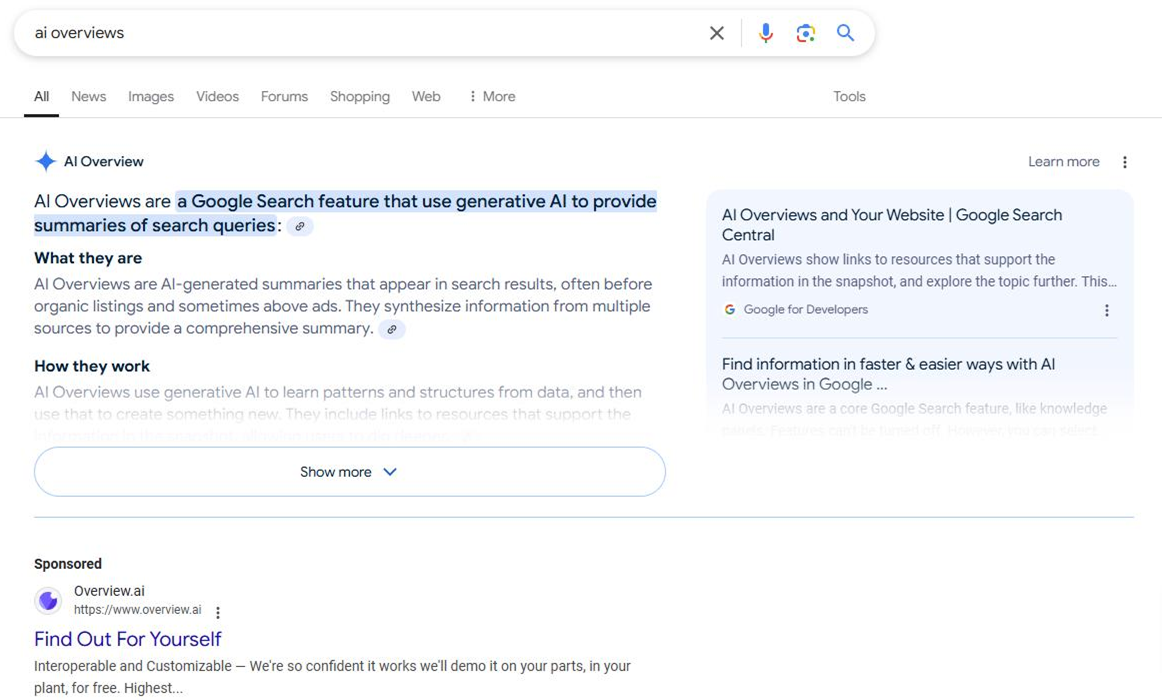
Task: Click the Learn more link
Action: click(x=1063, y=162)
